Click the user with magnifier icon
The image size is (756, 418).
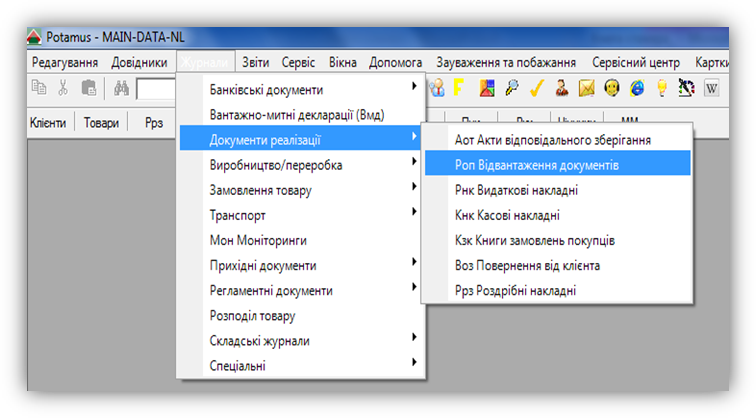(x=437, y=88)
